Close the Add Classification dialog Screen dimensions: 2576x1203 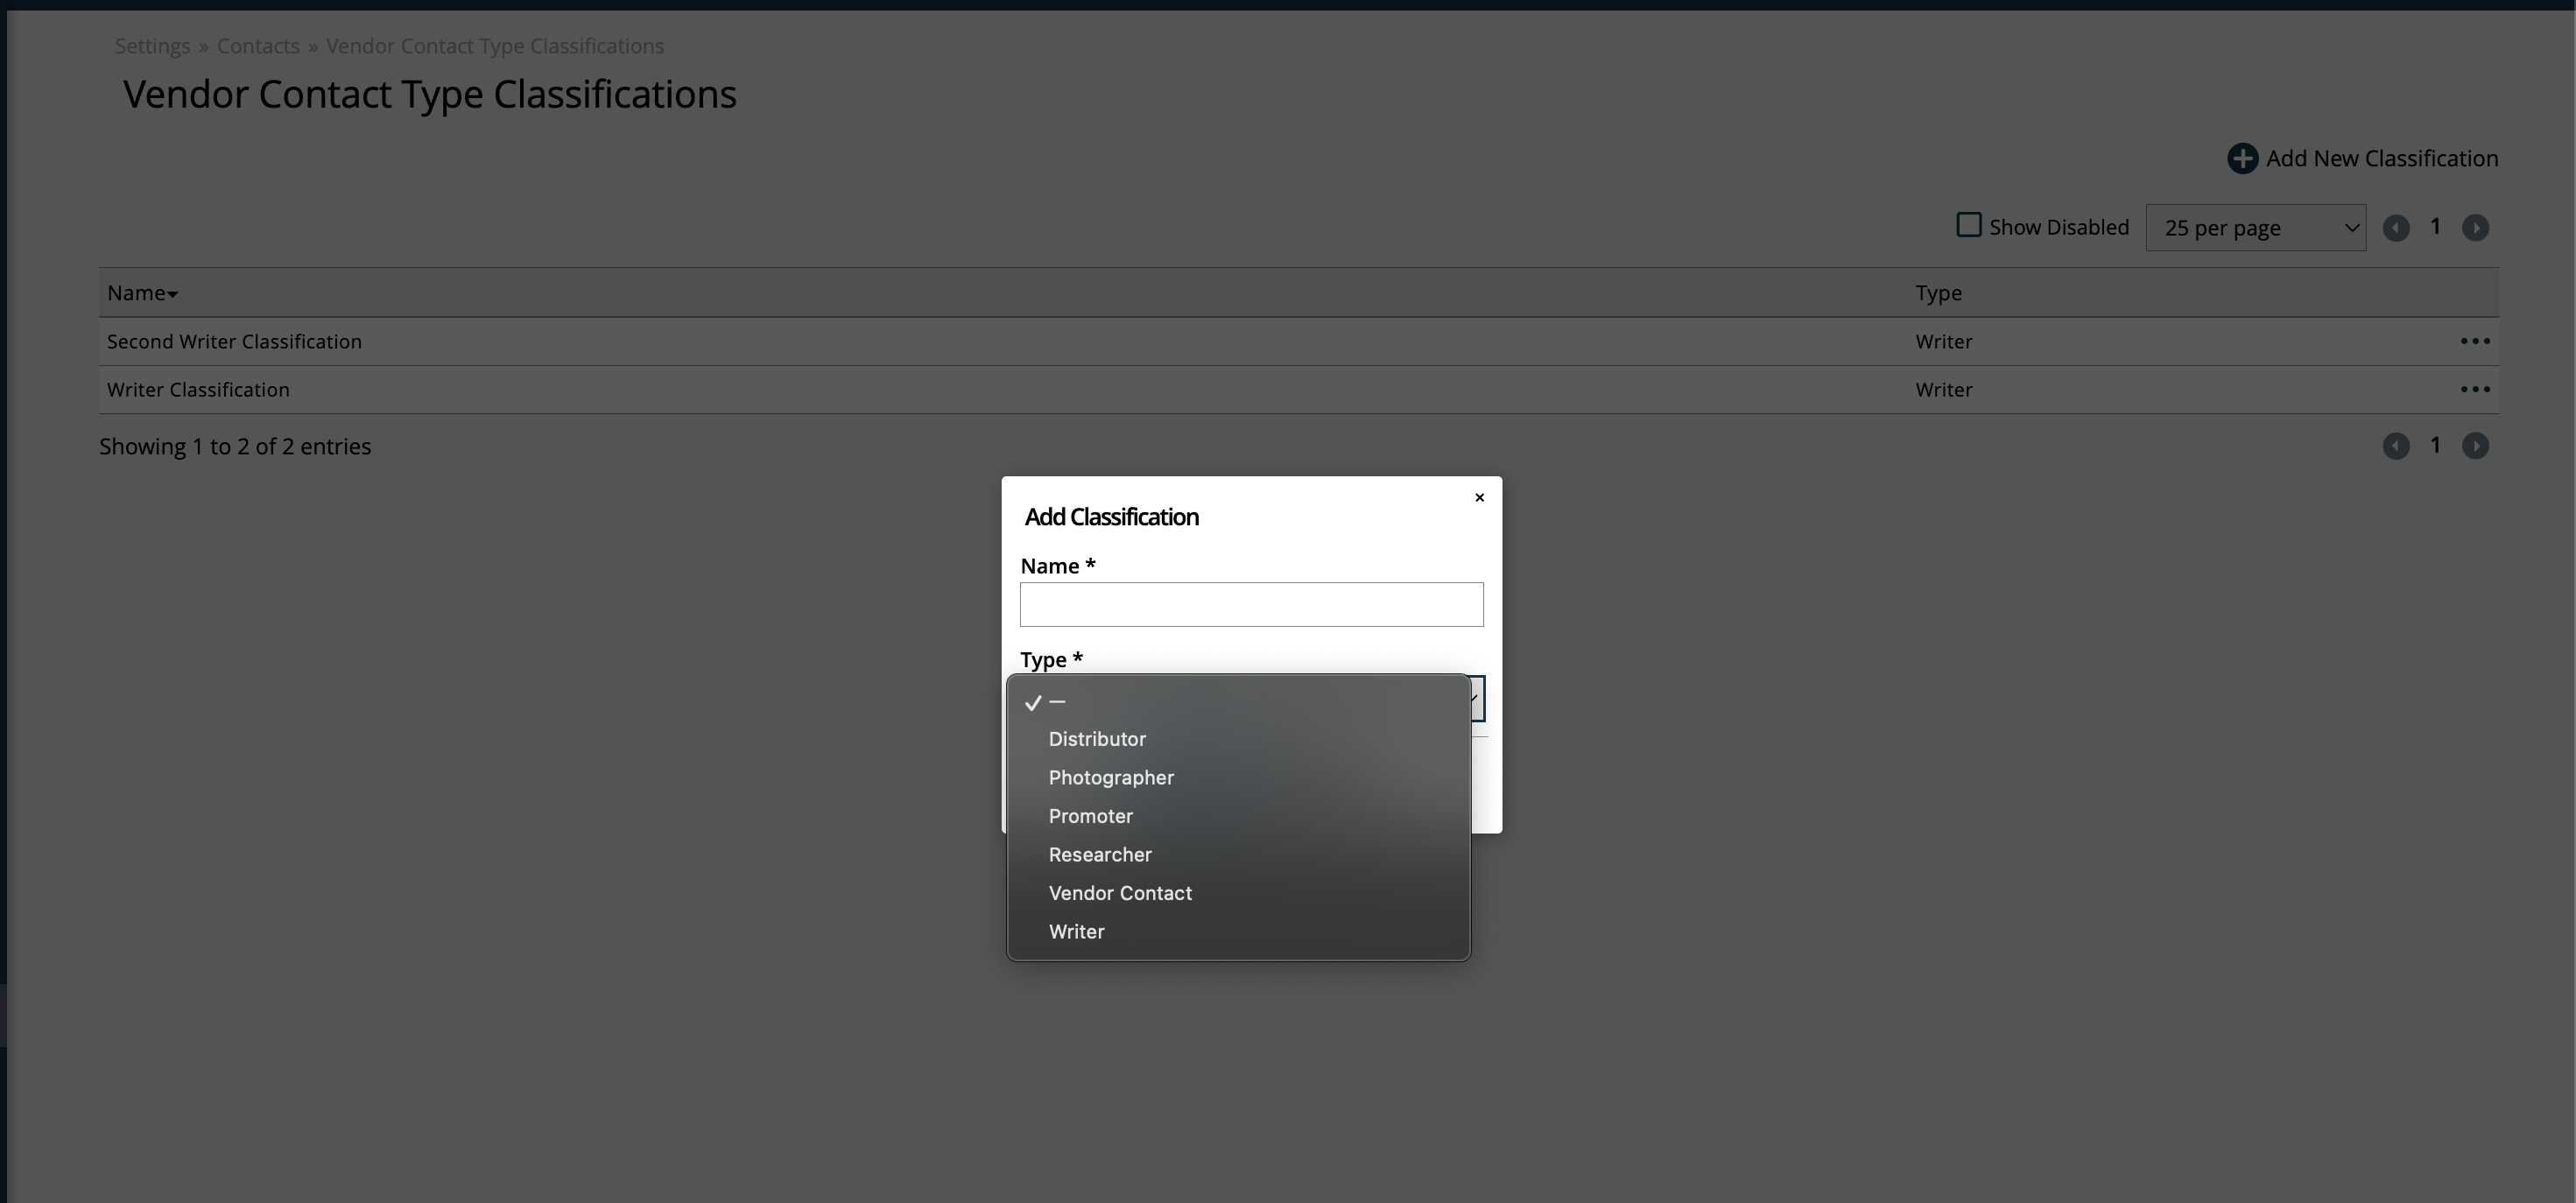pyautogui.click(x=1479, y=497)
